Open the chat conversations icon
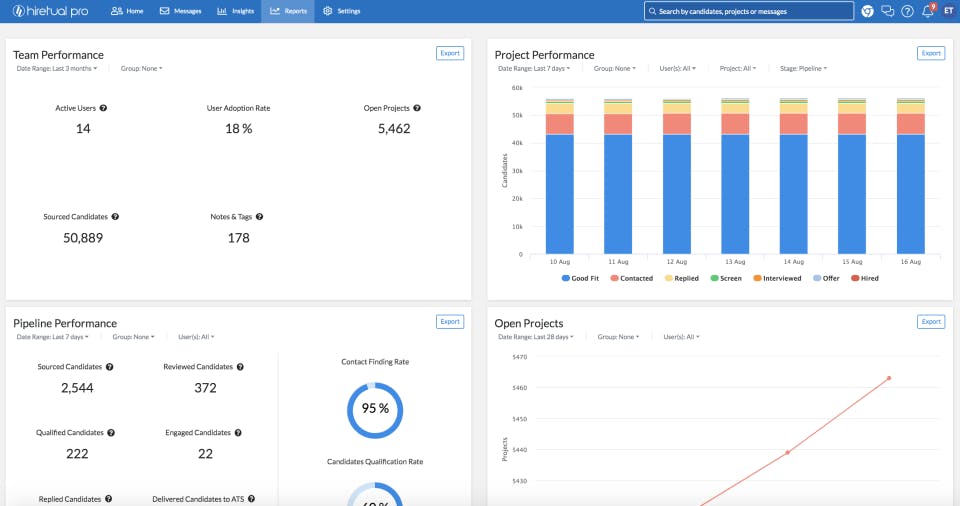Image resolution: width=960 pixels, height=506 pixels. pos(887,11)
